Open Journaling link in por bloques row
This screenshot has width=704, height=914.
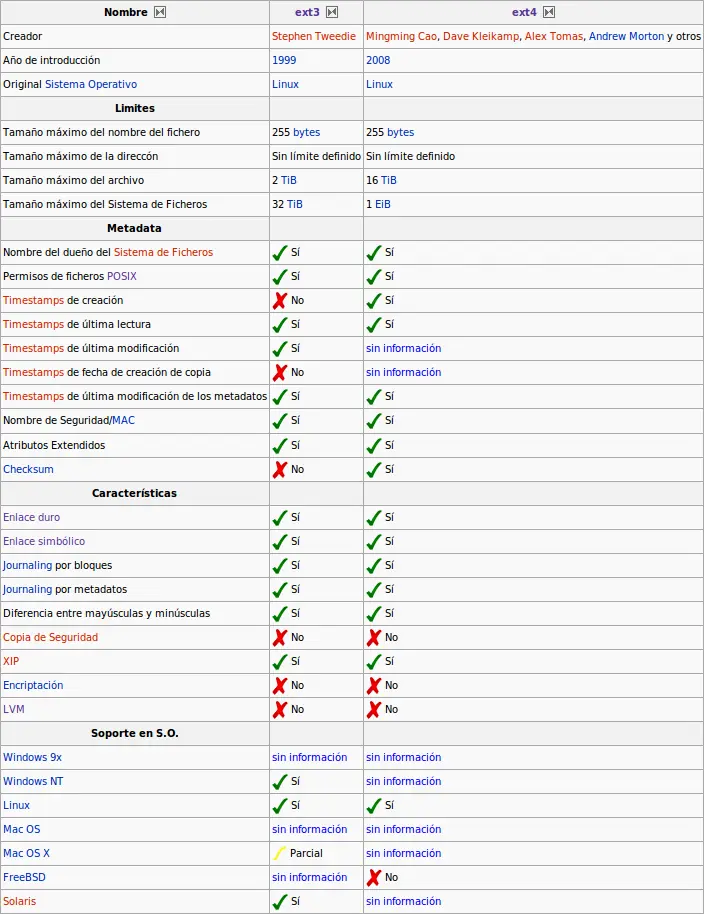coord(27,565)
